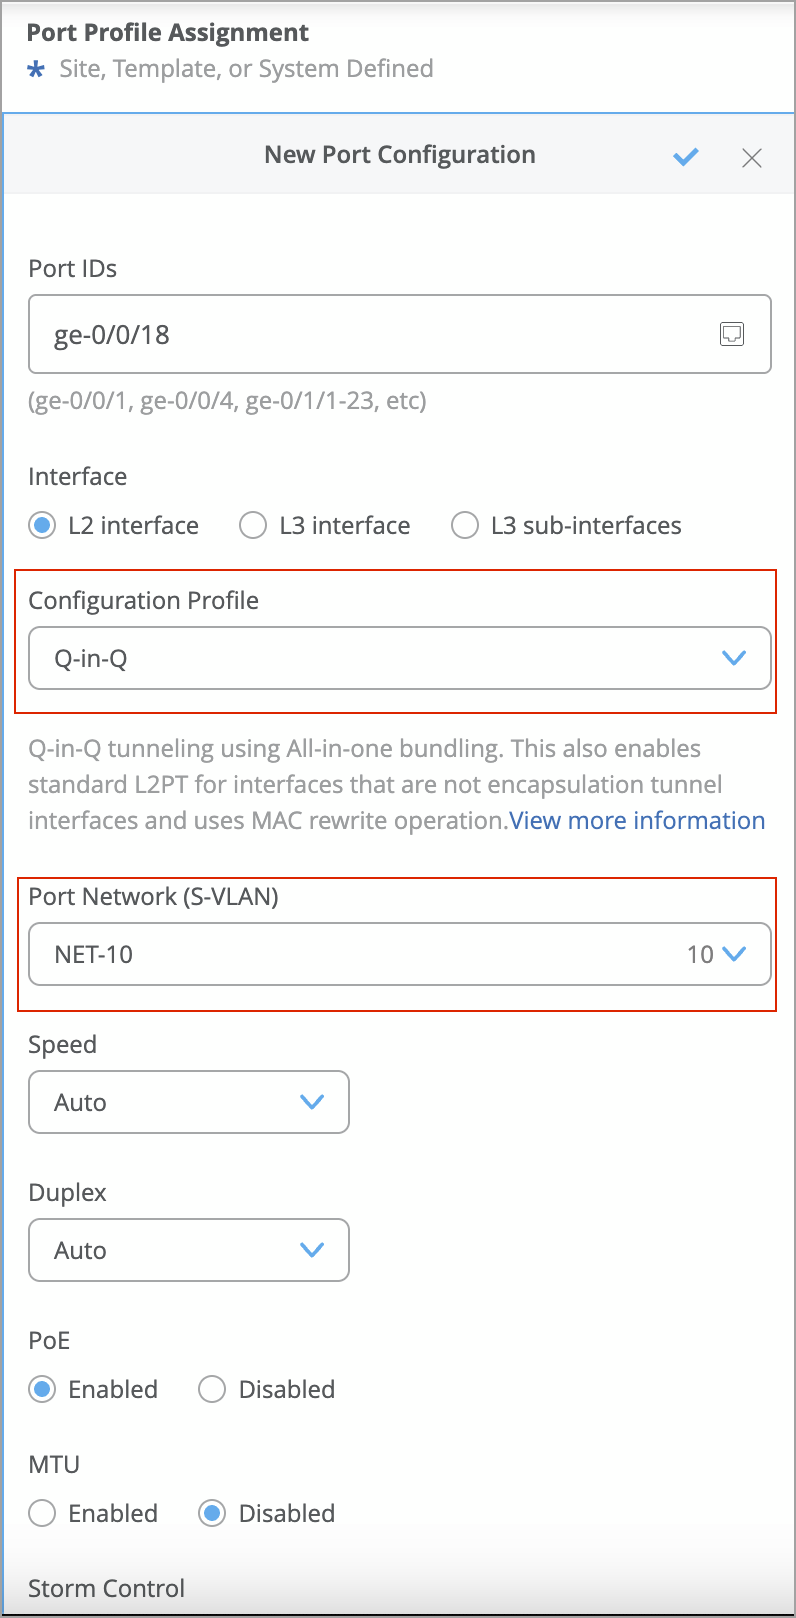796x1618 pixels.
Task: Set PoE to Disabled
Action: point(212,1390)
